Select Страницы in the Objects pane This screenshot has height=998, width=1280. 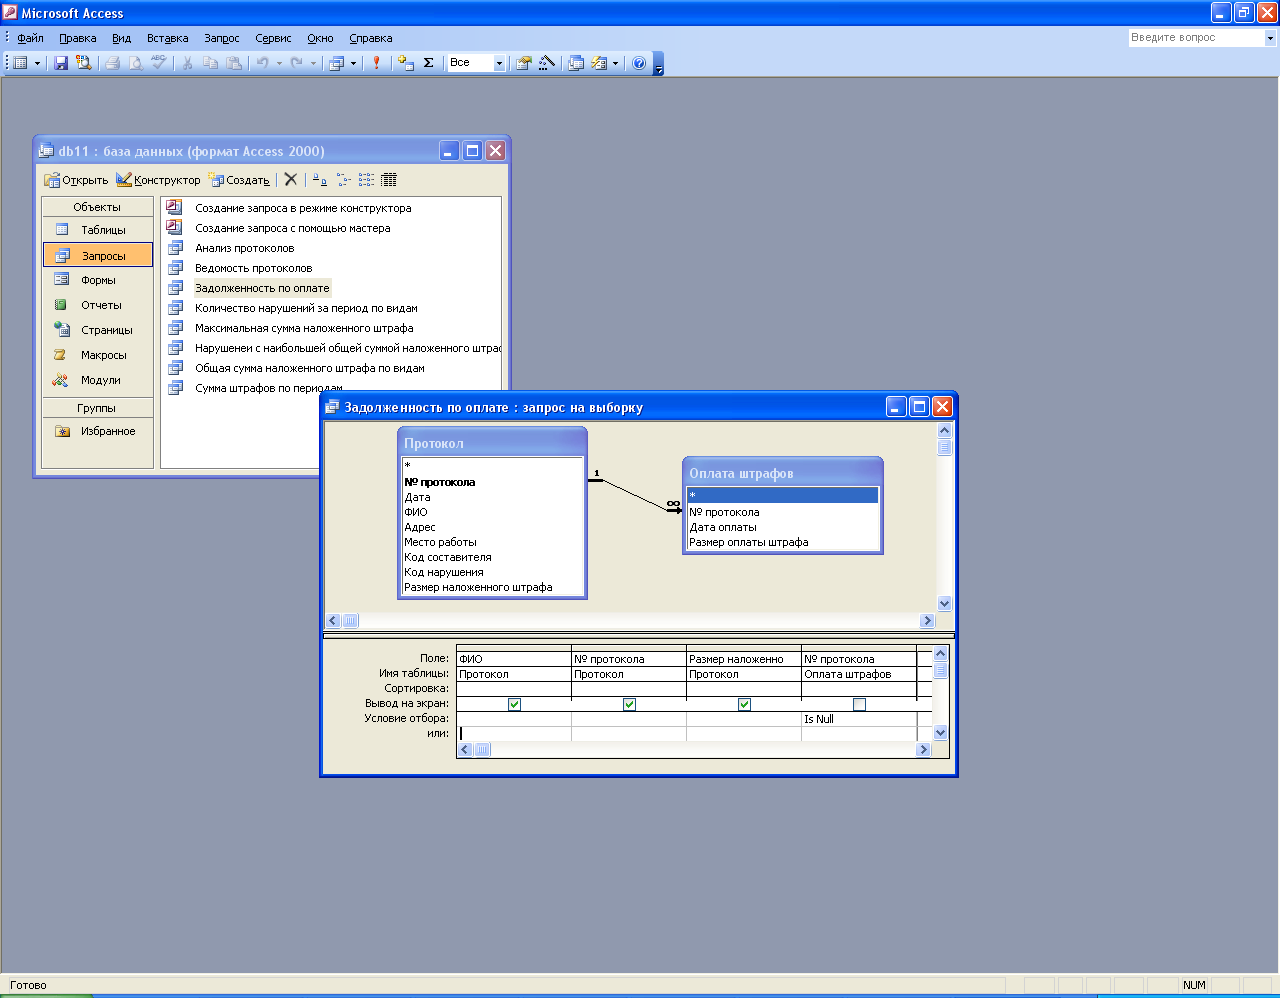(x=98, y=330)
